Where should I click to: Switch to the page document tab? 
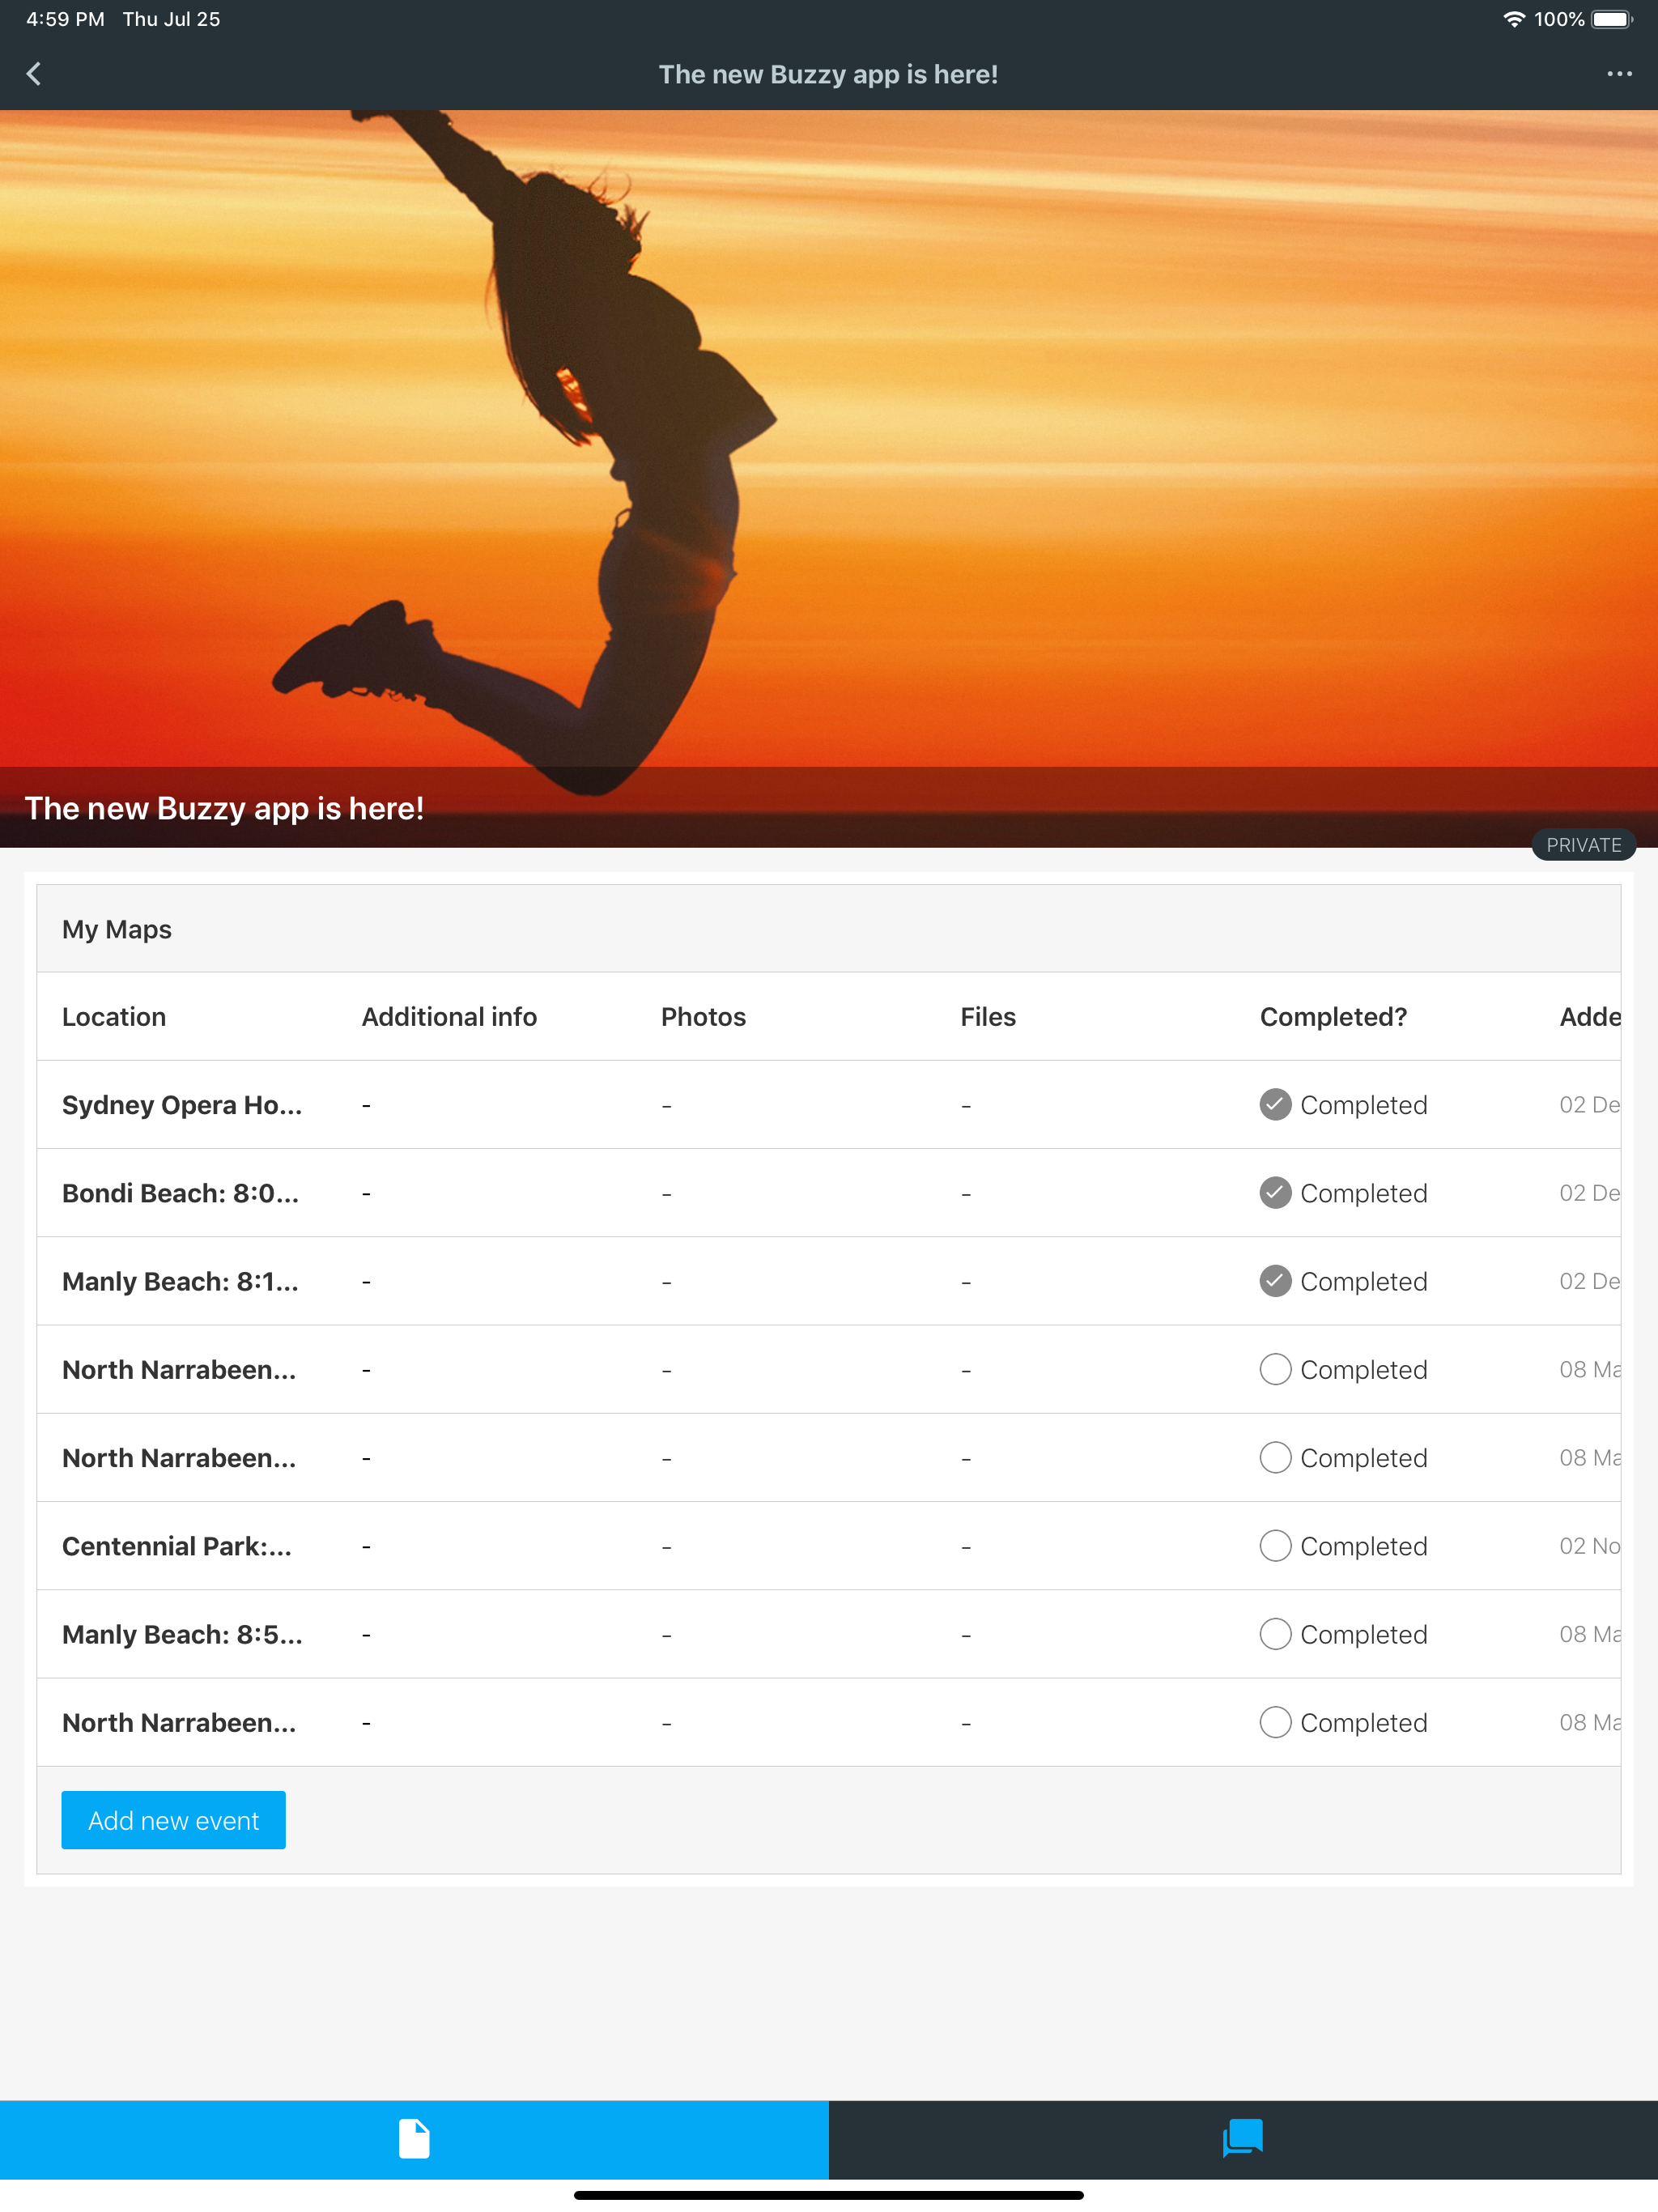click(x=414, y=2139)
